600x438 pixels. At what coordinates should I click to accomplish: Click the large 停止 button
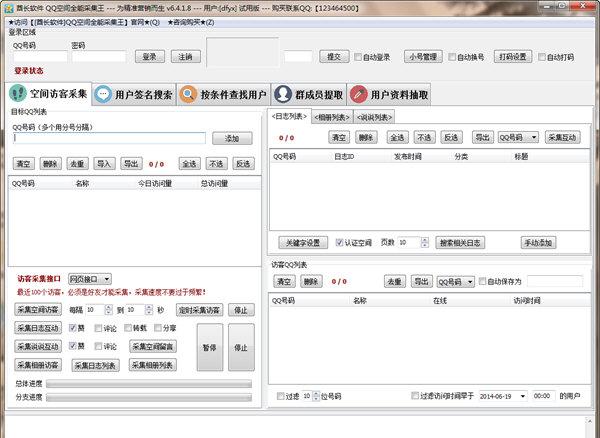241,347
